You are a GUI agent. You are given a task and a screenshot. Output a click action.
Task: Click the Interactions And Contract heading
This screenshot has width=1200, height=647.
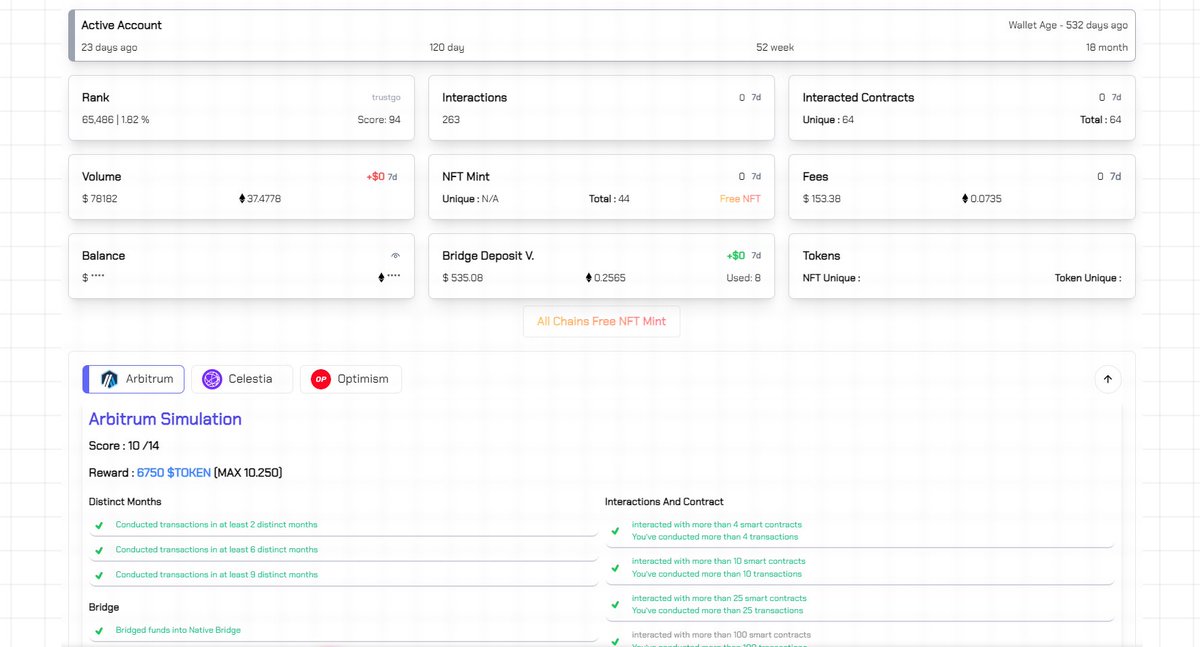click(664, 502)
